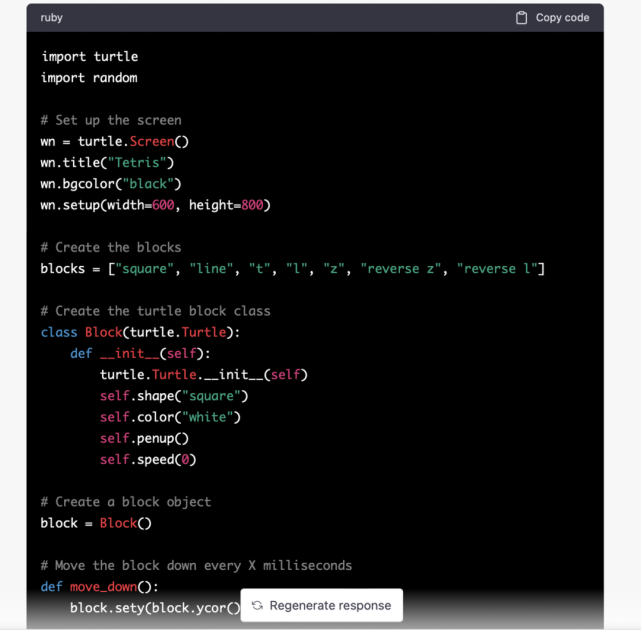
Task: Click the 'class Block(turtle.Turtle):' line
Action: coord(140,332)
